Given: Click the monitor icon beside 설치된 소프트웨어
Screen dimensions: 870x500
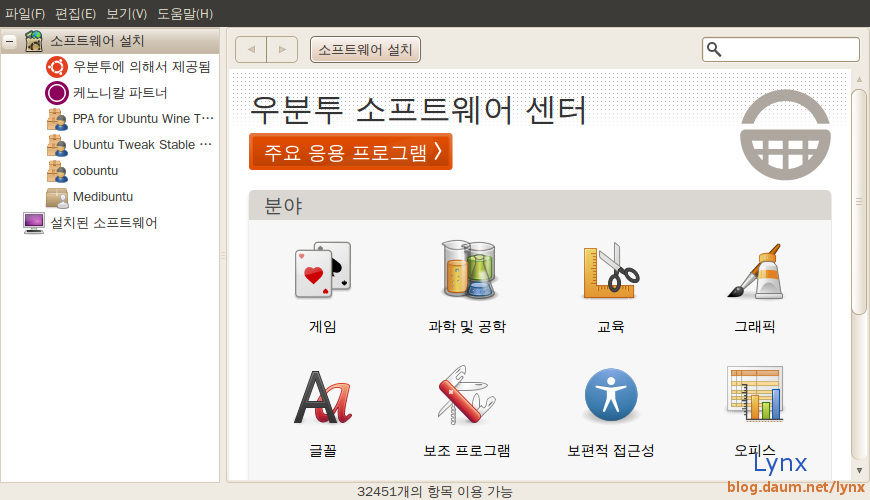Looking at the screenshot, I should pyautogui.click(x=34, y=223).
